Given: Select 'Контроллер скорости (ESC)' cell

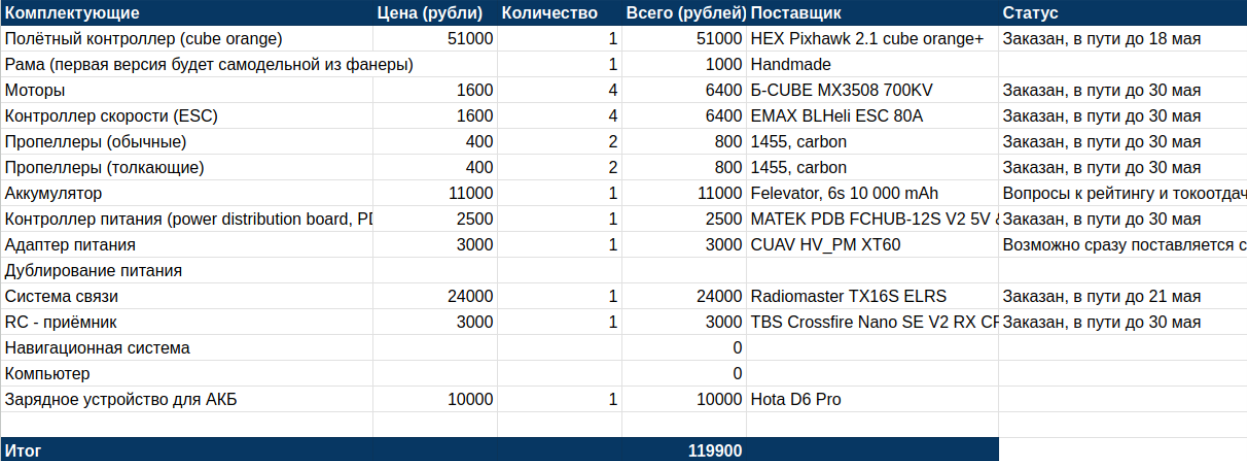Looking at the screenshot, I should 186,116.
